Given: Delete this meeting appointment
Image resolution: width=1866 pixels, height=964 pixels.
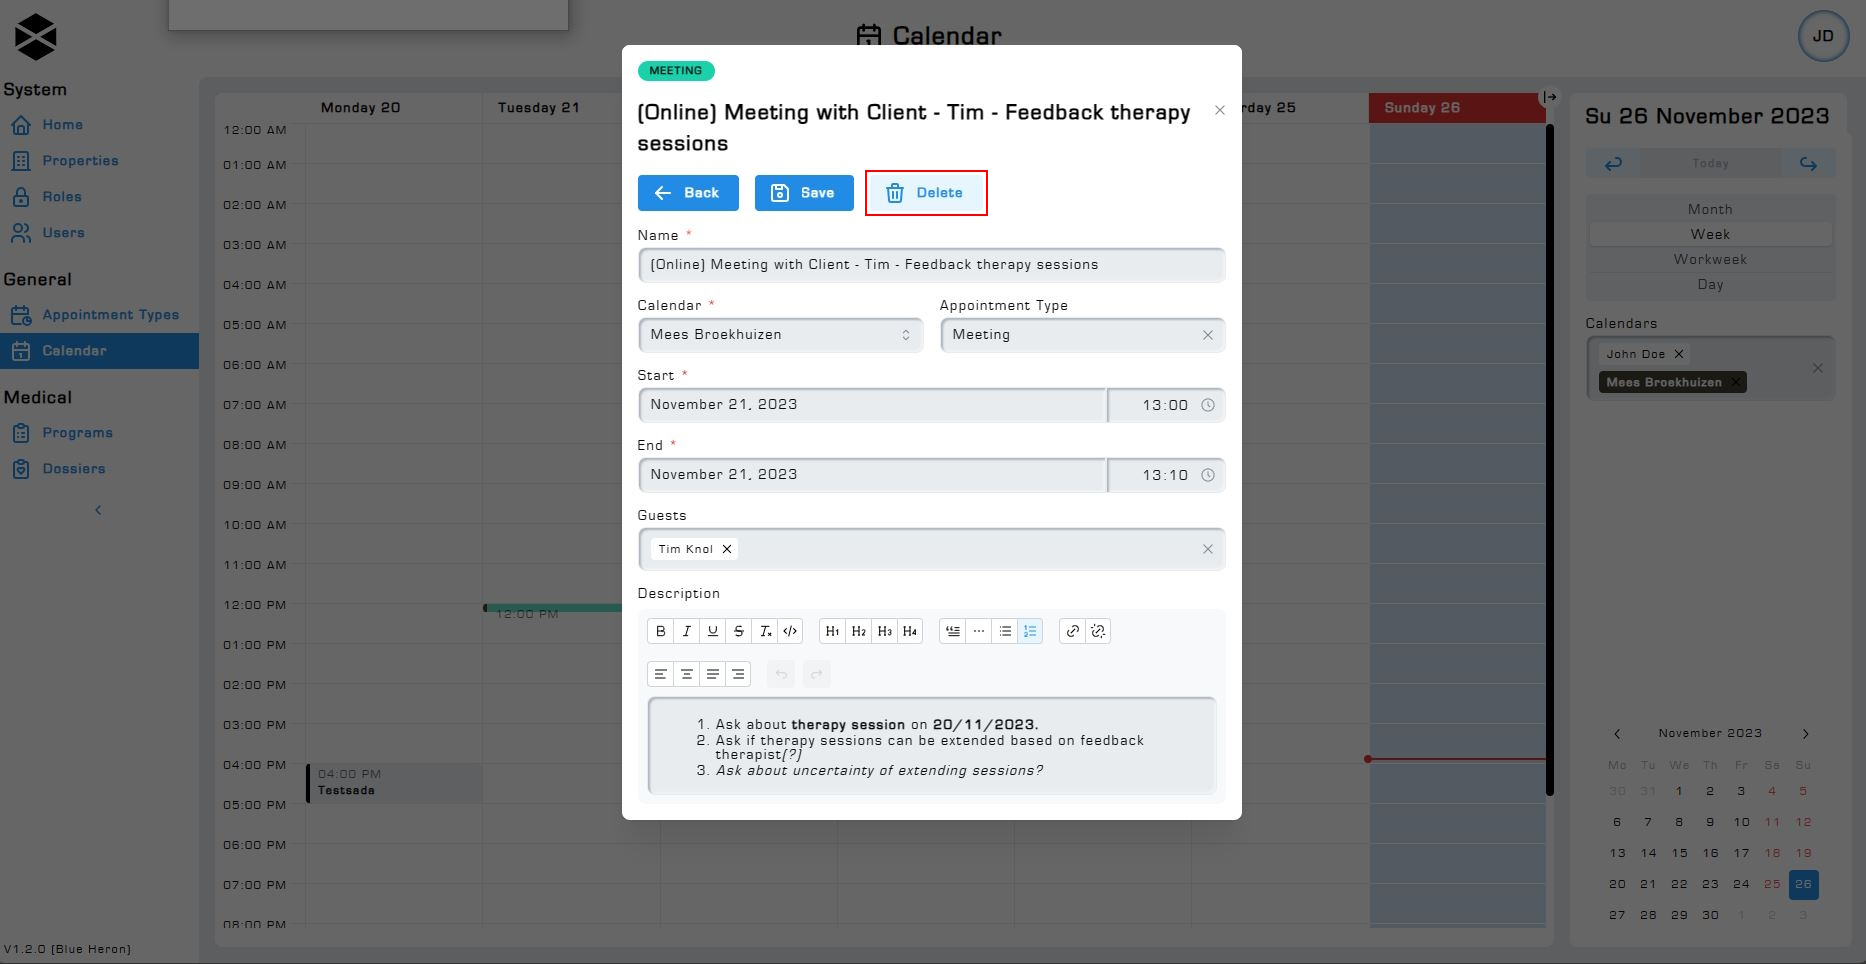Looking at the screenshot, I should click(x=926, y=193).
